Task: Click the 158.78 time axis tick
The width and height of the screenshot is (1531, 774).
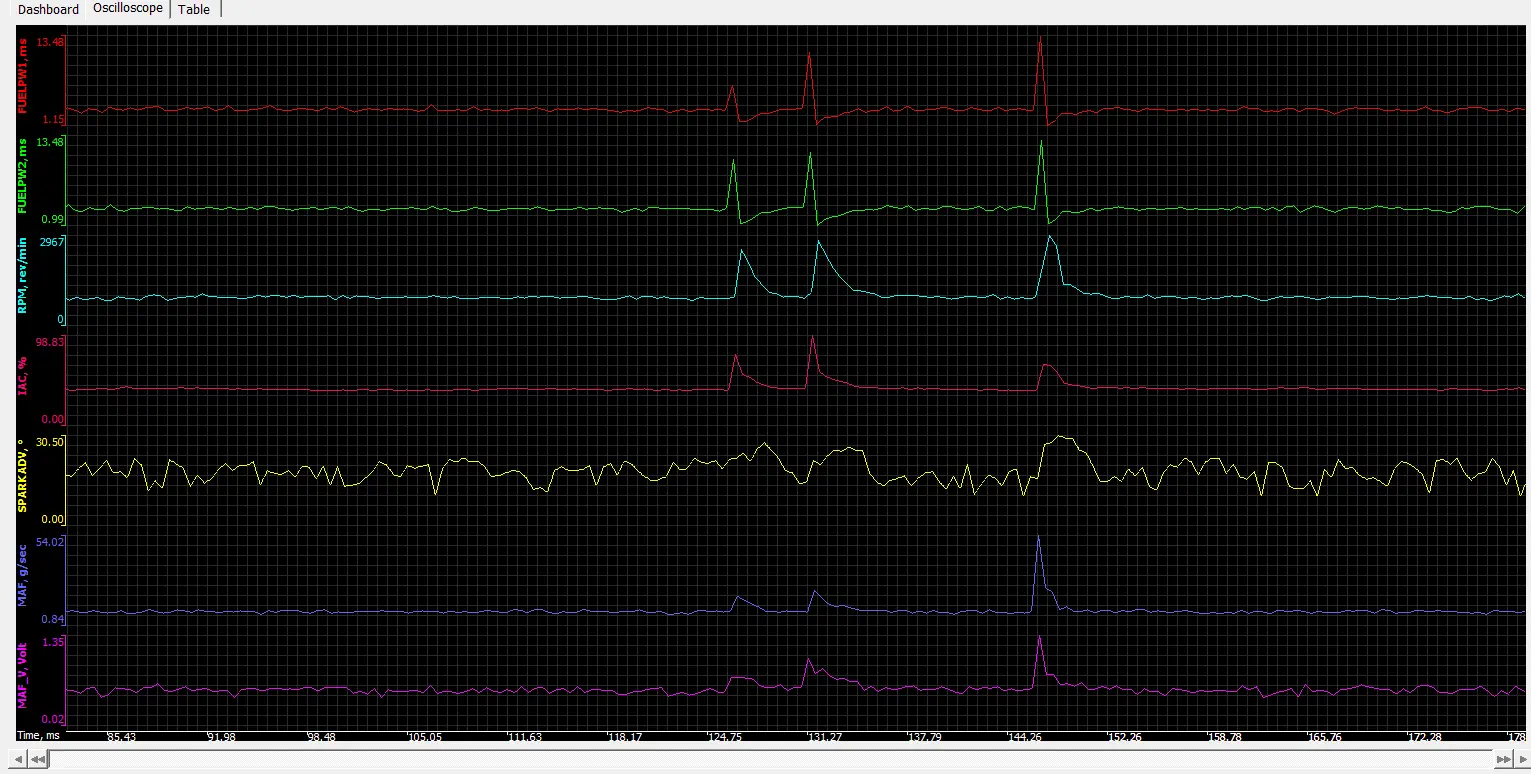Action: 1225,737
